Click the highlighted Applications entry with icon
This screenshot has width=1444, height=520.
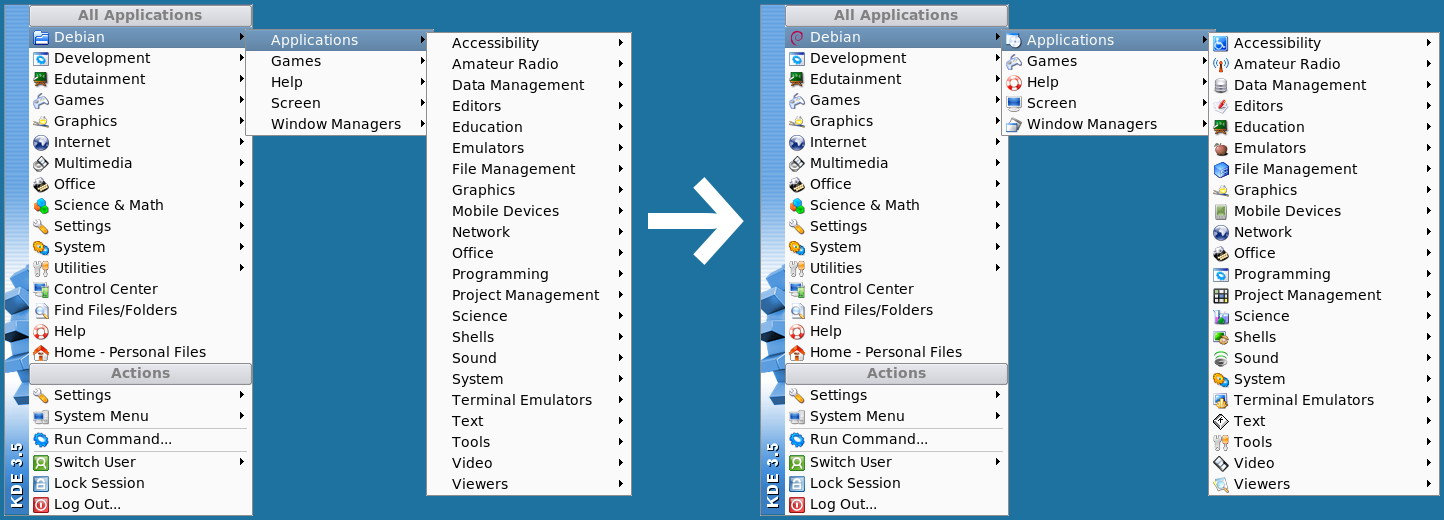(1105, 40)
